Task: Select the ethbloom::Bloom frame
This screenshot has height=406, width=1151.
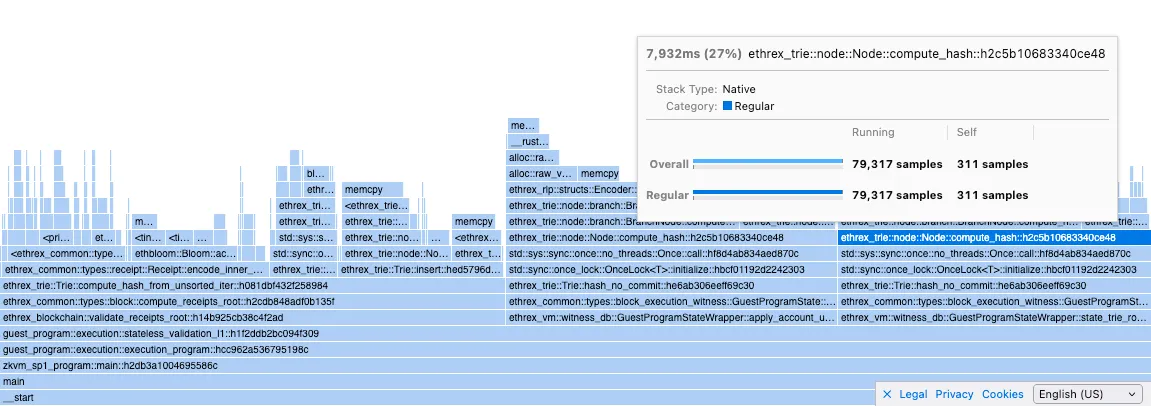Action: pos(185,254)
